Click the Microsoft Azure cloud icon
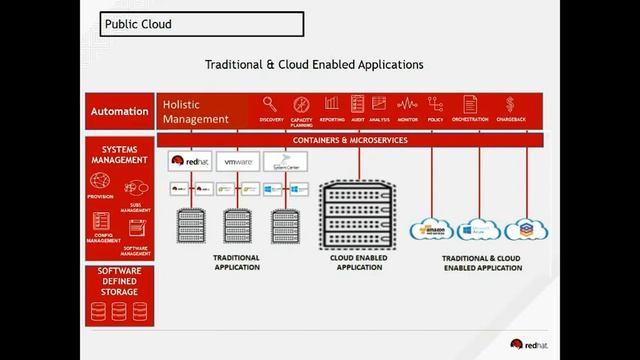This screenshot has height=360, width=640. click(x=478, y=230)
